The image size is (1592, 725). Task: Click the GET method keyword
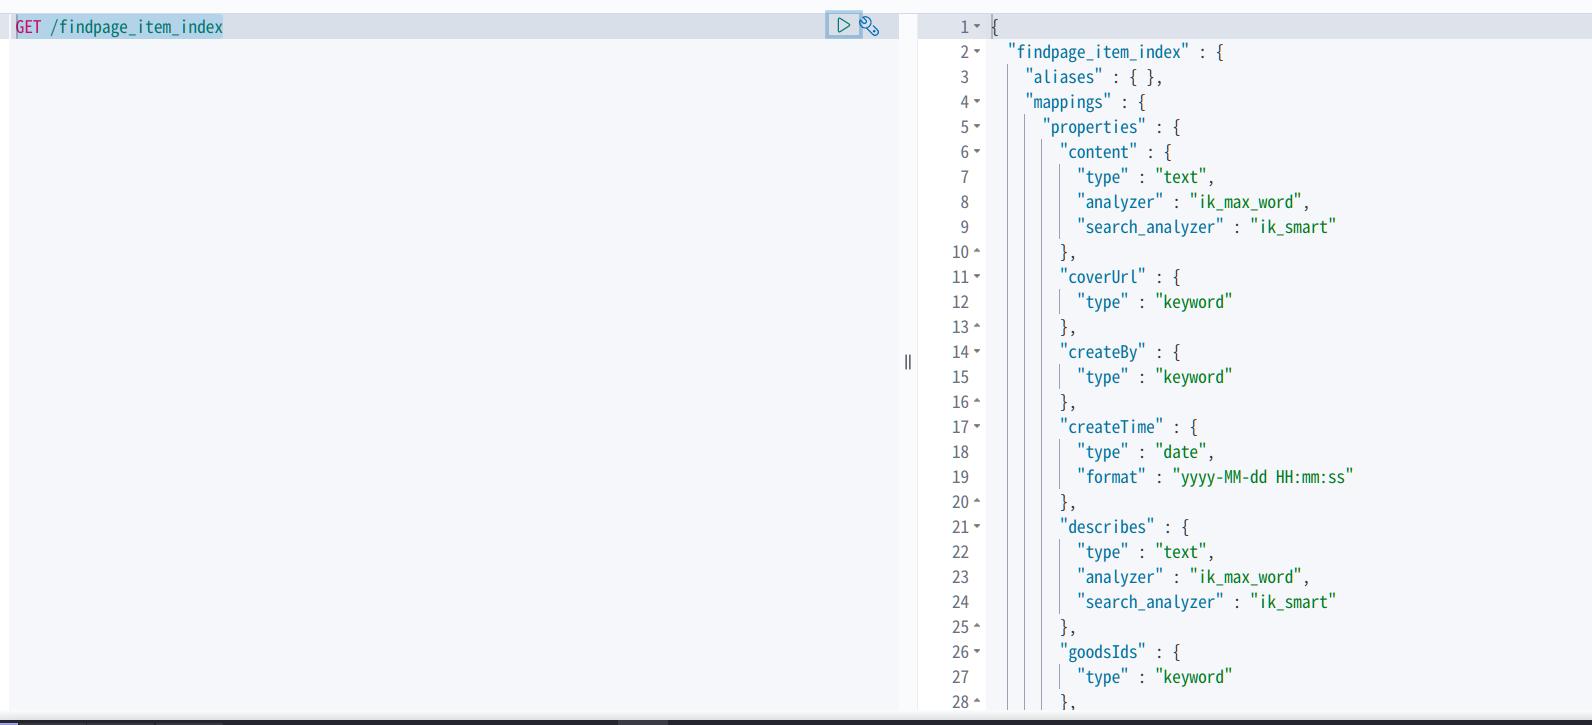pos(29,27)
